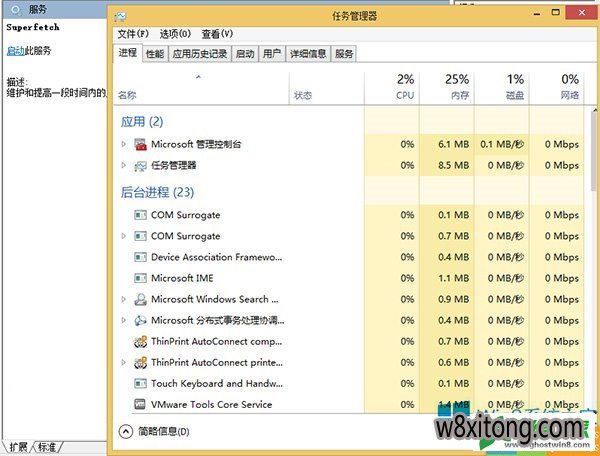600x456 pixels.
Task: Click the first ThinPrint AutoConnect icon
Action: click(x=140, y=341)
